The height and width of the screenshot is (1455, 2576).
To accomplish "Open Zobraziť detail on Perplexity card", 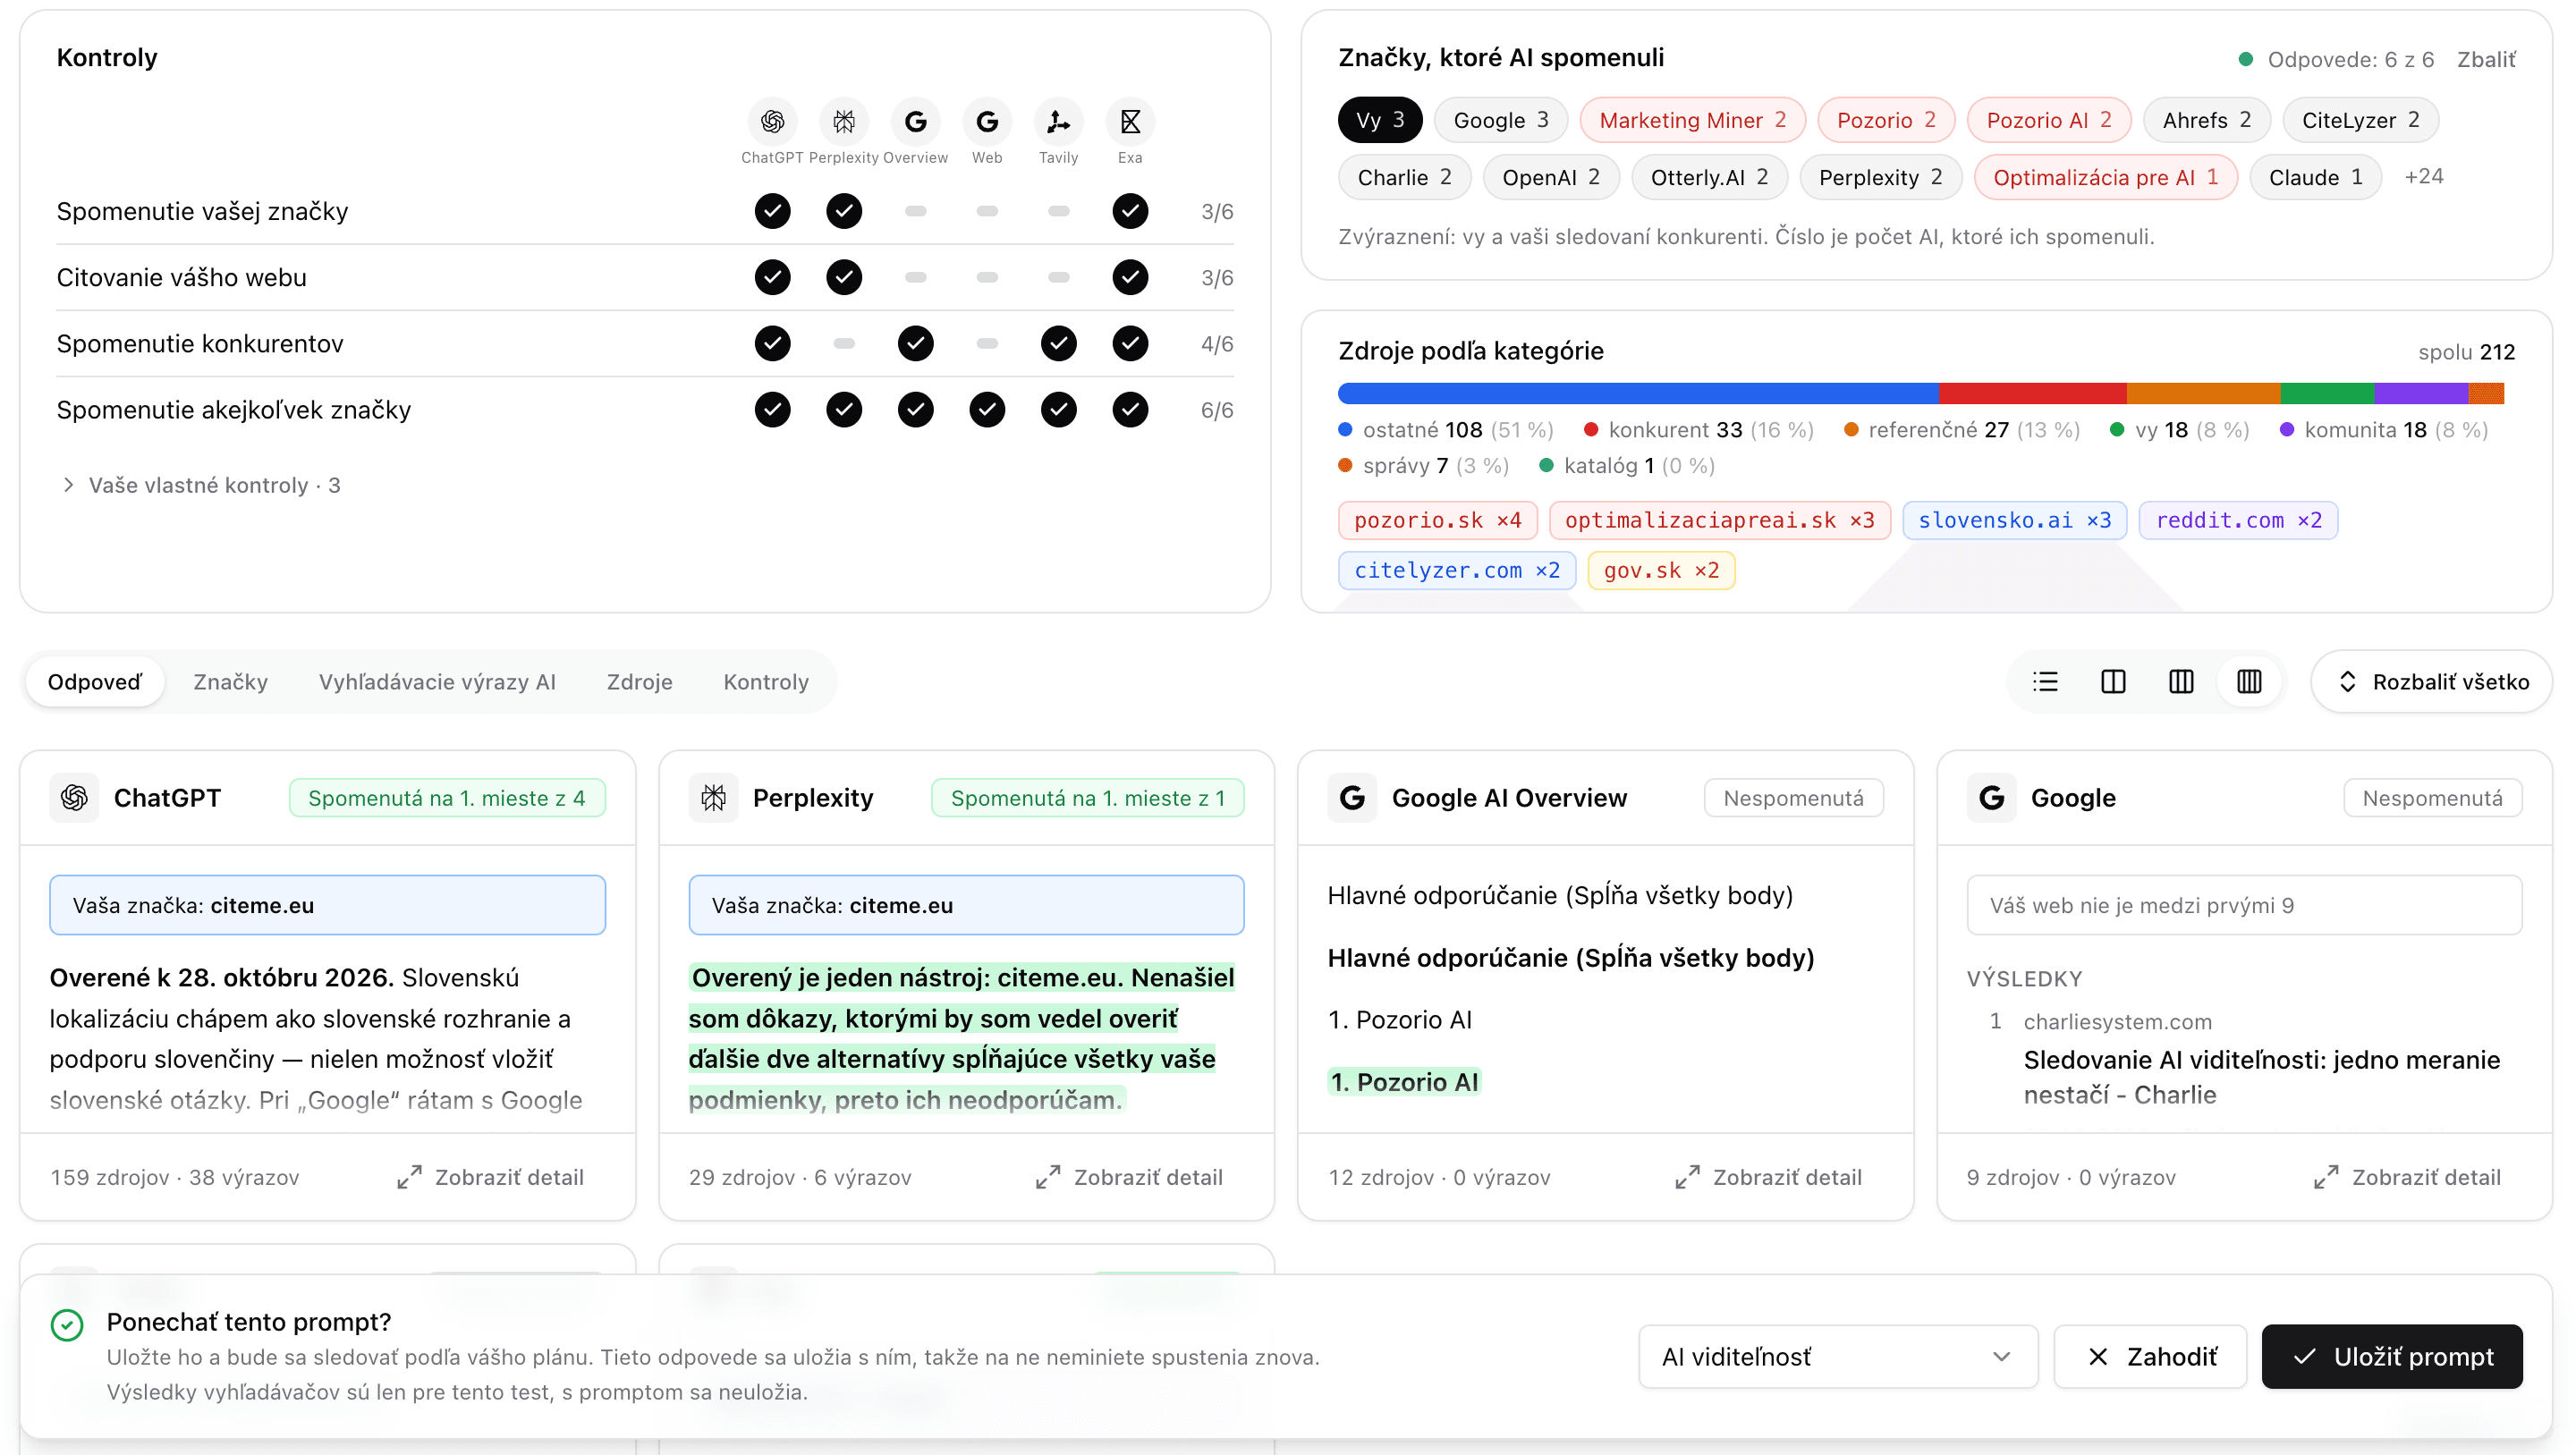I will pos(1129,1177).
